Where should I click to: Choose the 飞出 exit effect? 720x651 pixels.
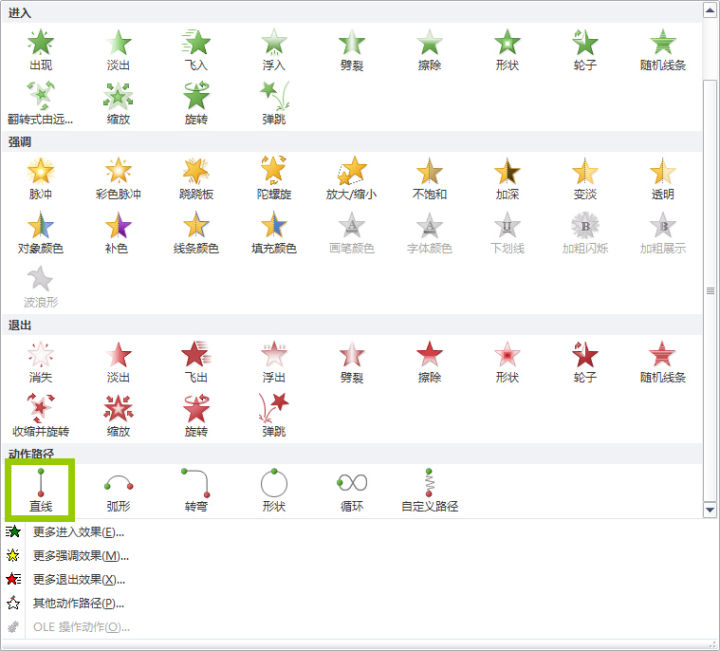click(x=196, y=362)
